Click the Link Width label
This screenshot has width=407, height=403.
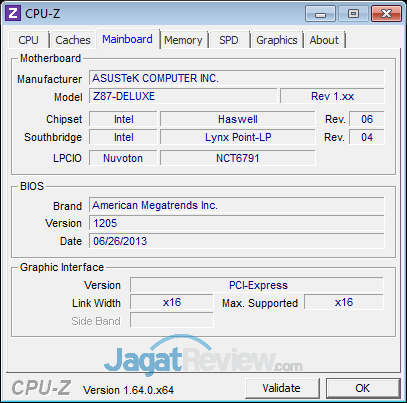pyautogui.click(x=96, y=303)
